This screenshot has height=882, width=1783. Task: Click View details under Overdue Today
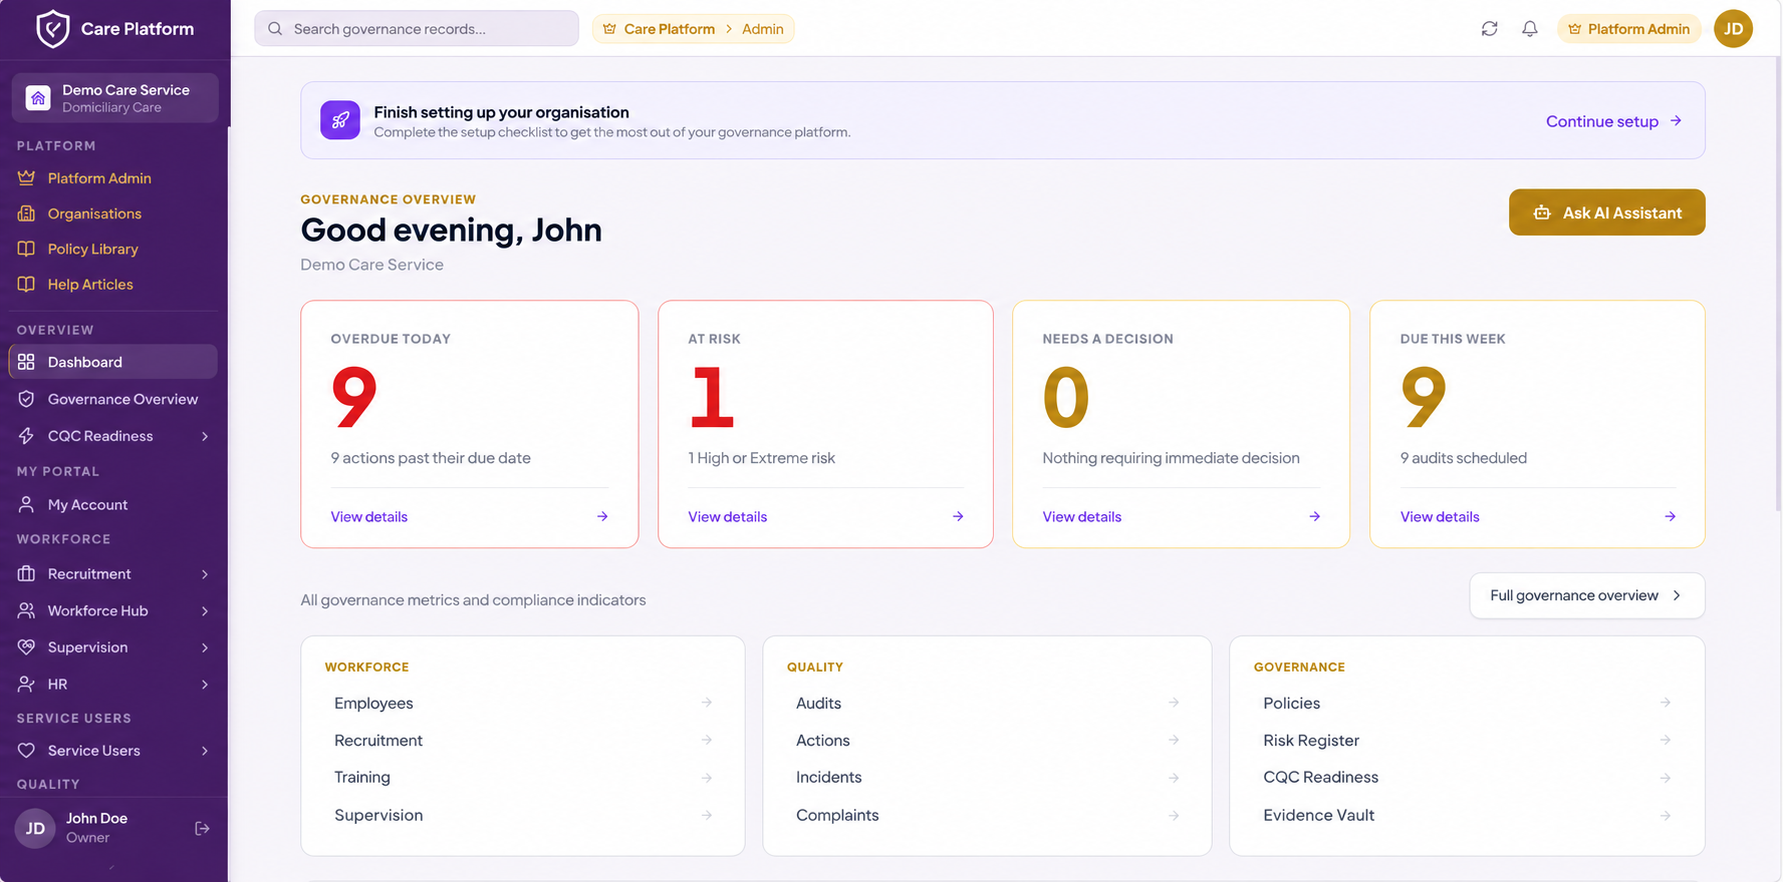click(369, 517)
